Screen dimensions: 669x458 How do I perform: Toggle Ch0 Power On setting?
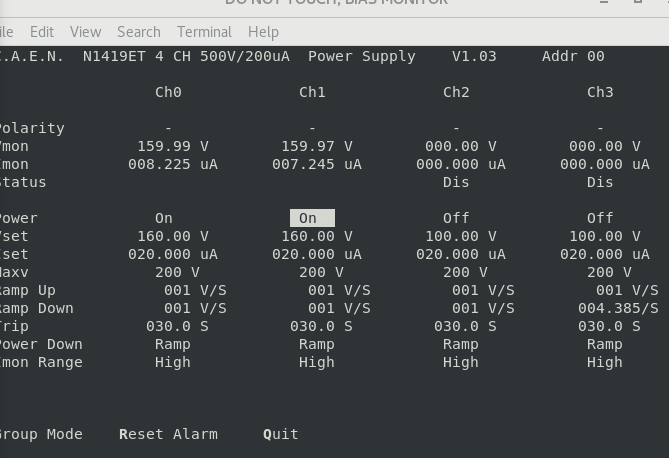coord(164,218)
